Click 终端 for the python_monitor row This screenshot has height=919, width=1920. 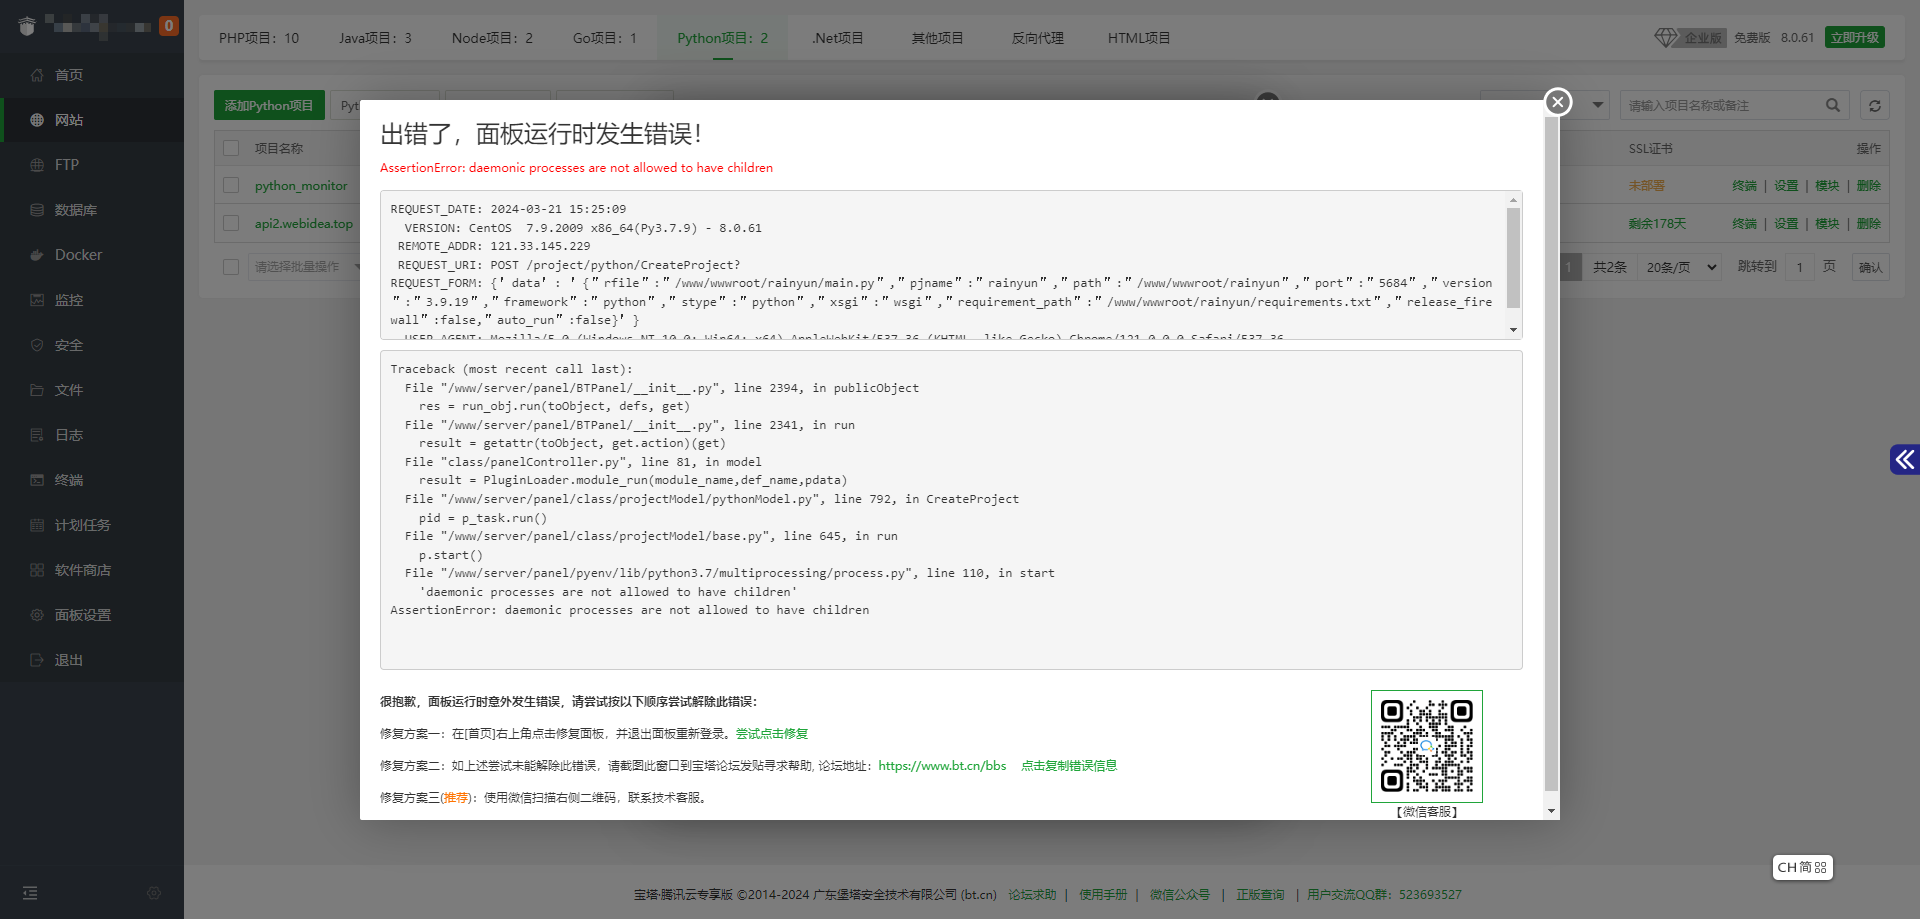tap(1744, 185)
